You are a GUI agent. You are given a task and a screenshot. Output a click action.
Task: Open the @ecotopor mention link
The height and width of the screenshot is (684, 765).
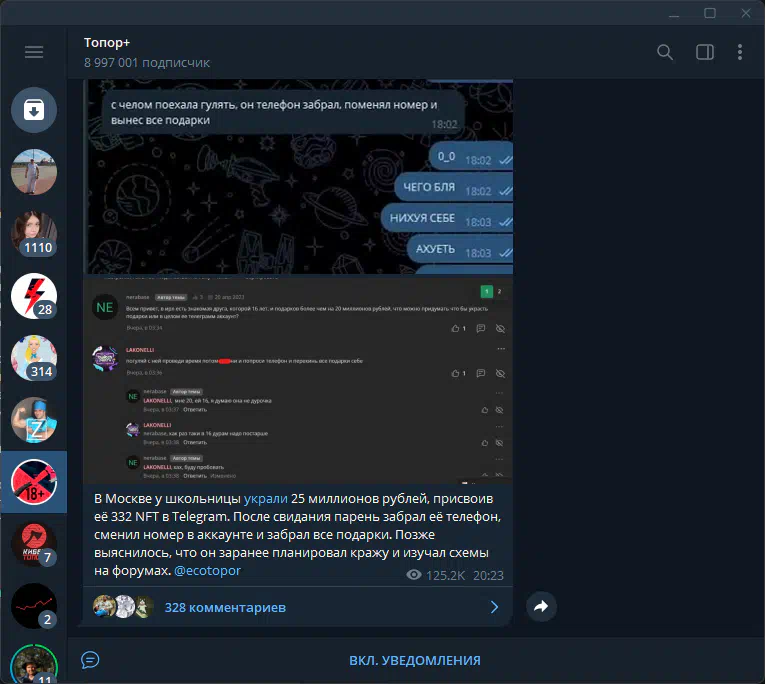pos(207,570)
